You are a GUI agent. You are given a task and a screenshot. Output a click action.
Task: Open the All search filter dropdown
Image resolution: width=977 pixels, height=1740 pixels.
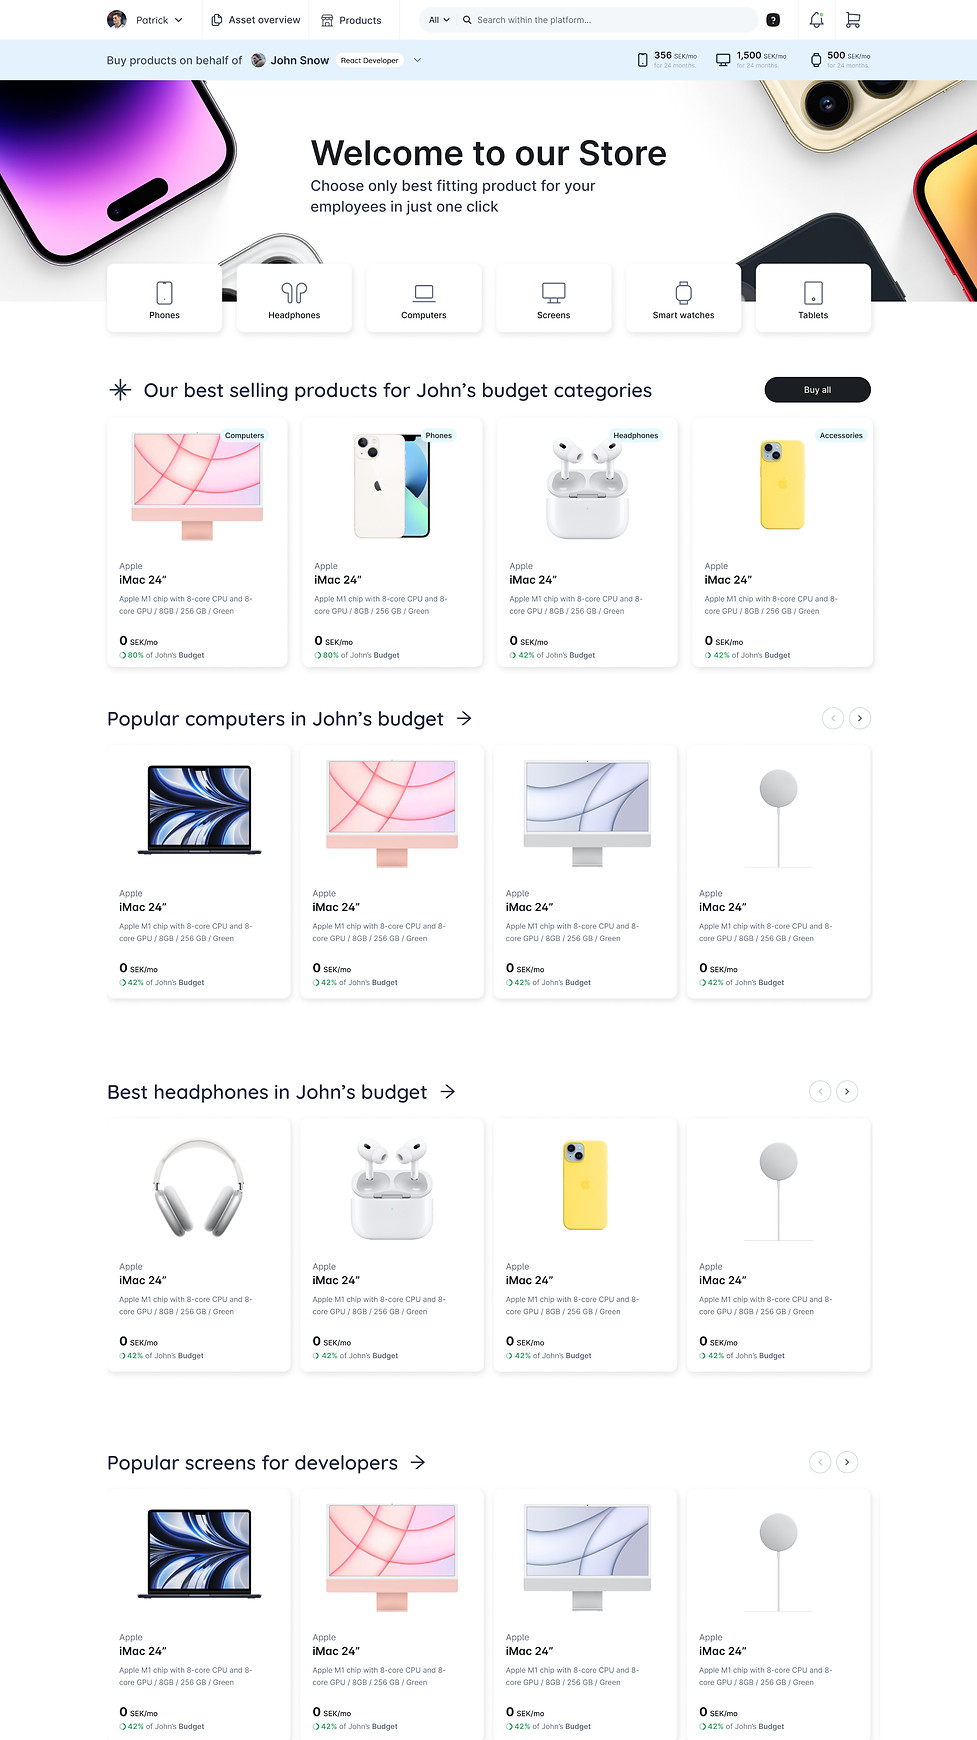pos(436,19)
